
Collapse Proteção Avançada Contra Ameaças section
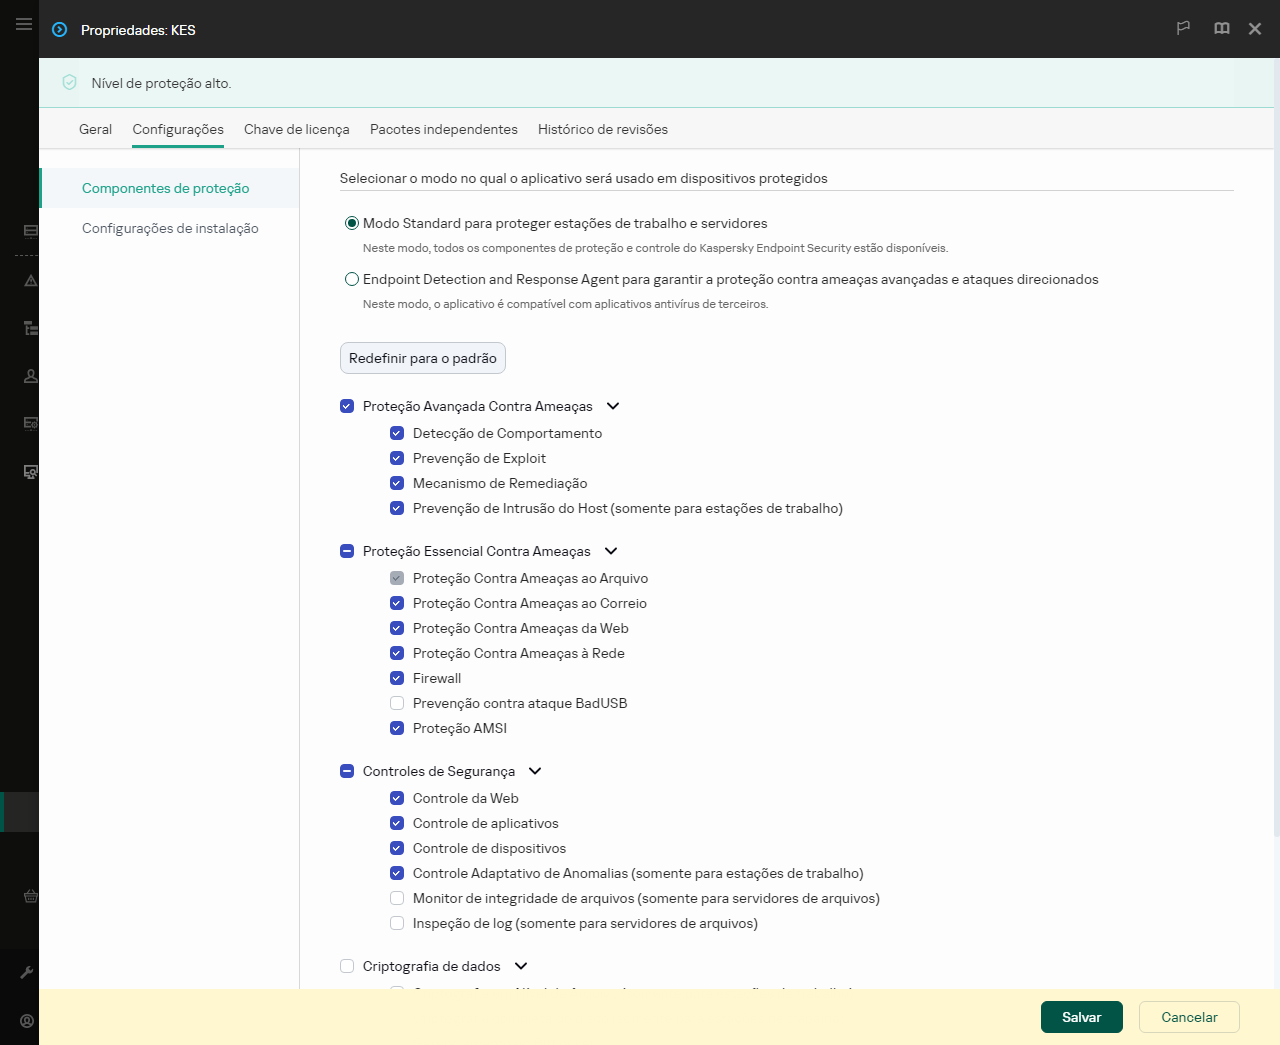612,406
